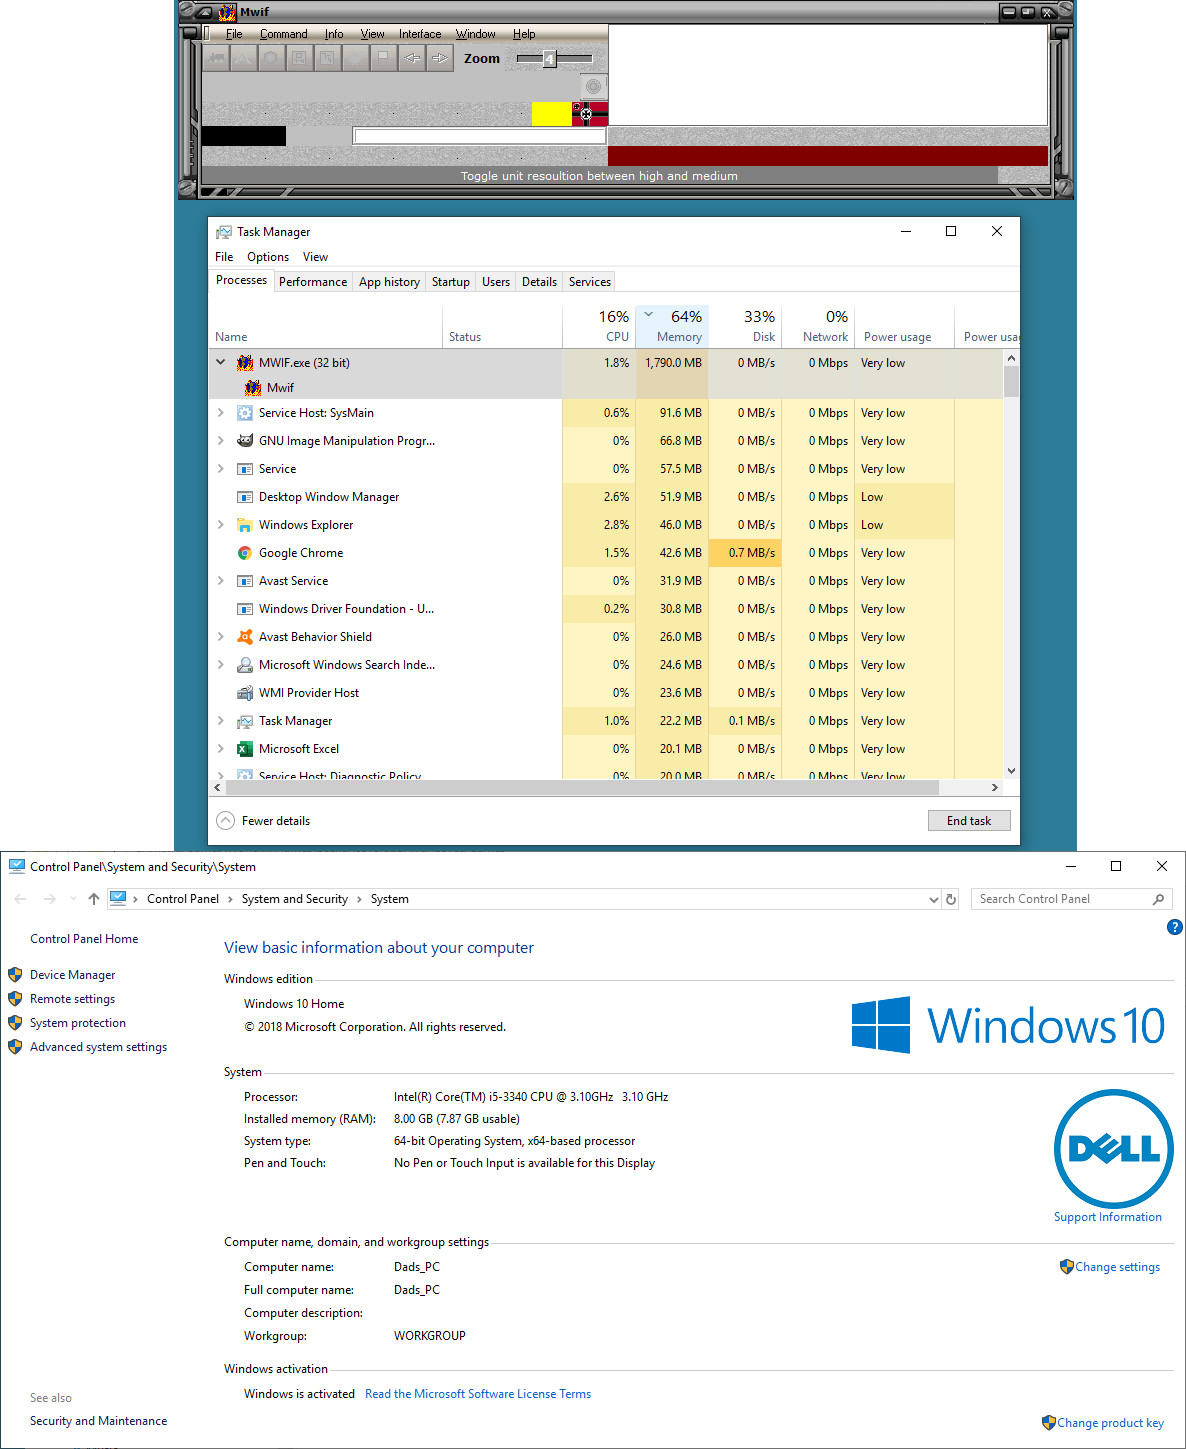Expand the Avast Service process row

coord(221,581)
